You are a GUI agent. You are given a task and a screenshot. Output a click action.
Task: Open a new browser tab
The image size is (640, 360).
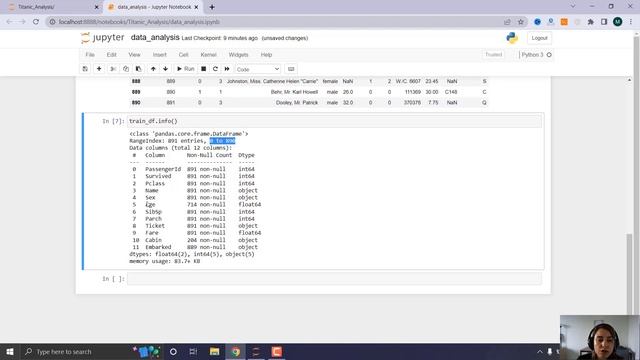coord(212,7)
